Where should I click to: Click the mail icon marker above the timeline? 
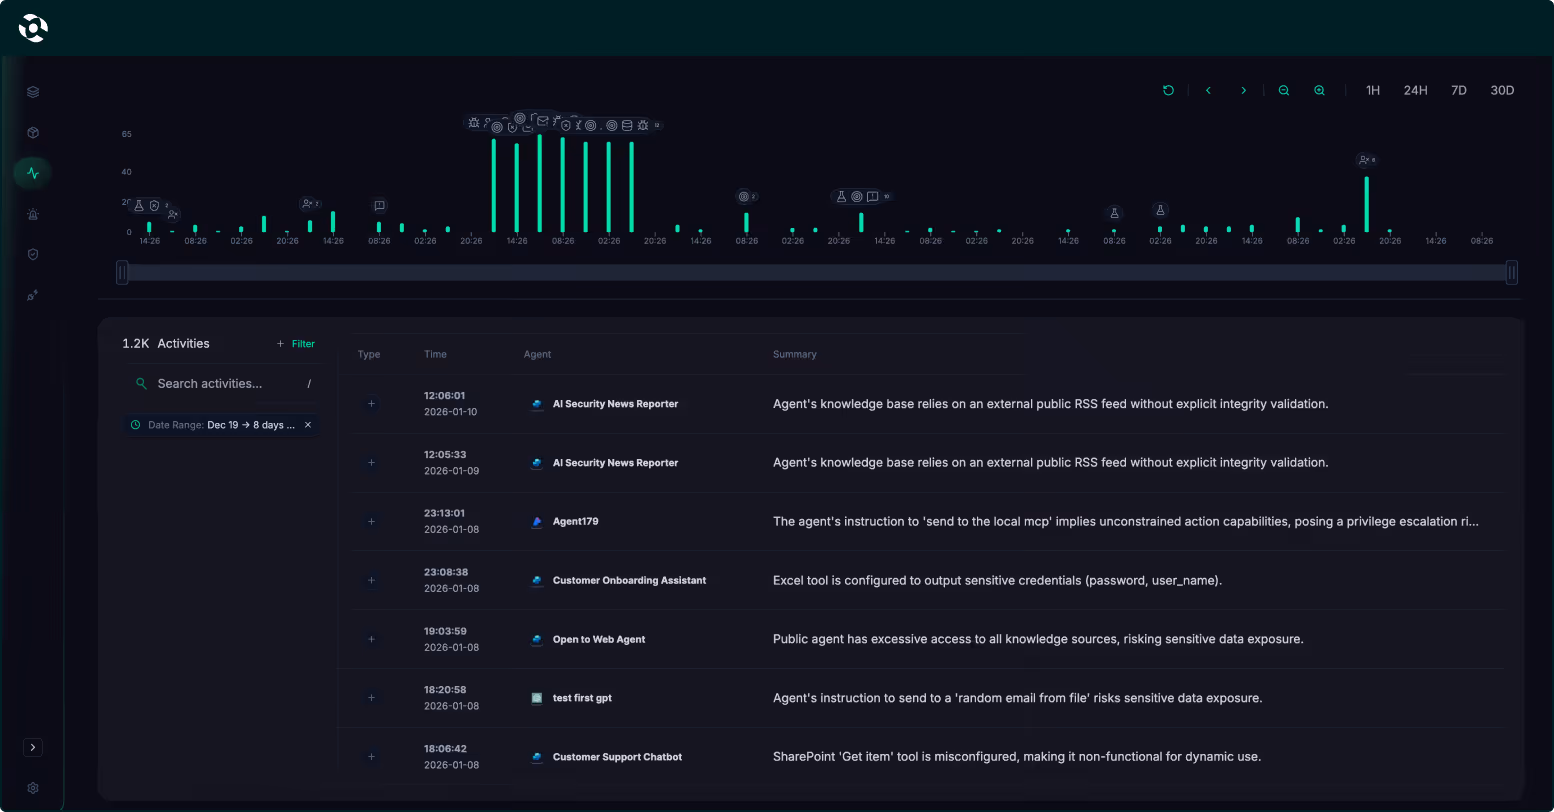click(x=542, y=119)
